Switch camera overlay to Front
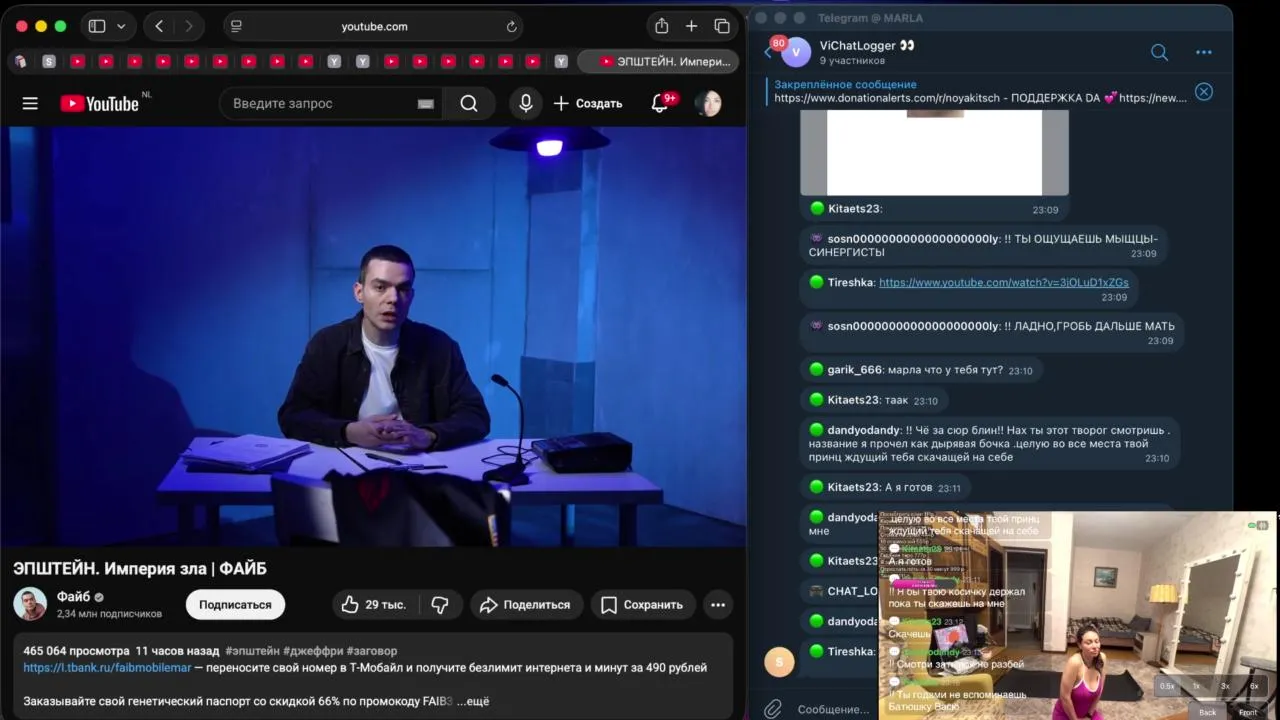 click(x=1248, y=712)
